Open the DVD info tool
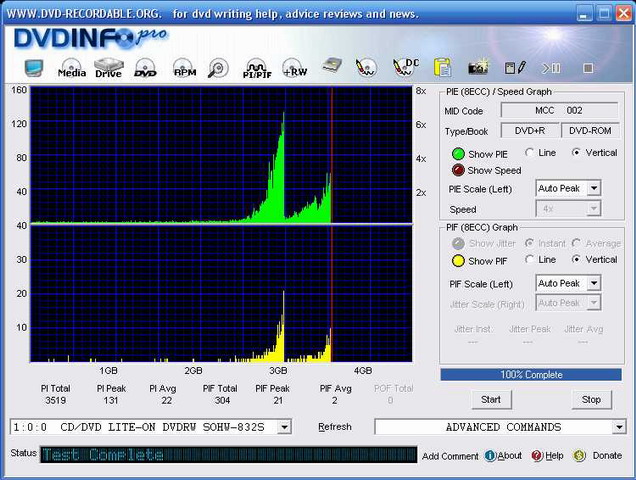Image resolution: width=636 pixels, height=480 pixels. click(145, 68)
